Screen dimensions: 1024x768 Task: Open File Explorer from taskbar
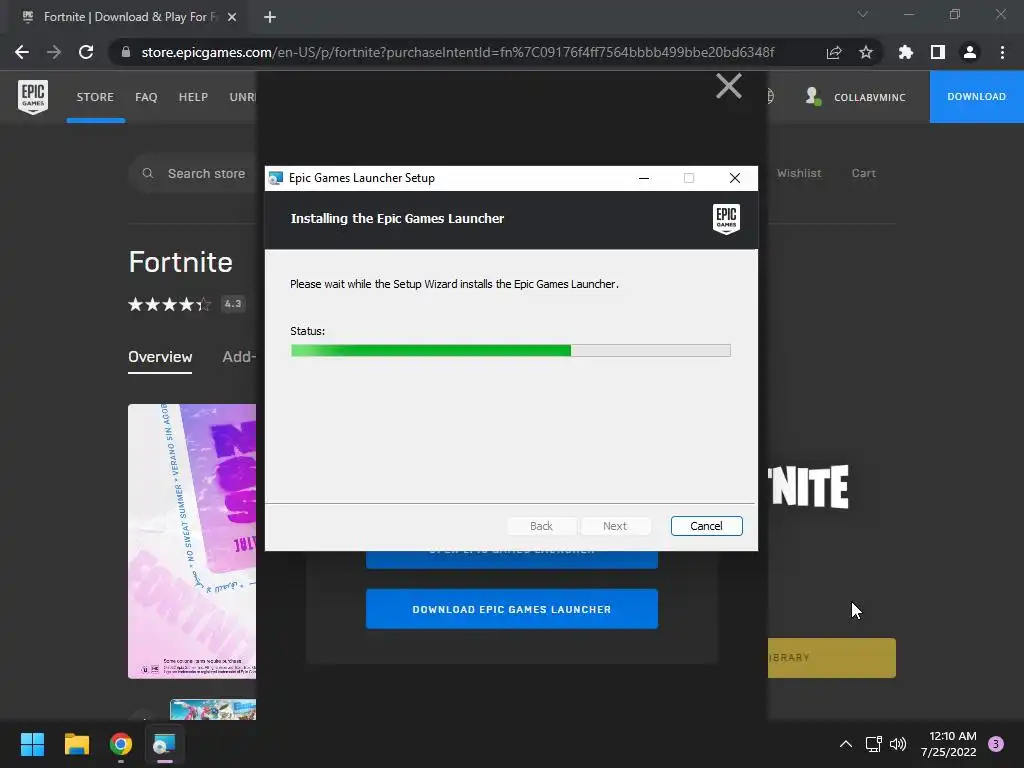(x=76, y=744)
